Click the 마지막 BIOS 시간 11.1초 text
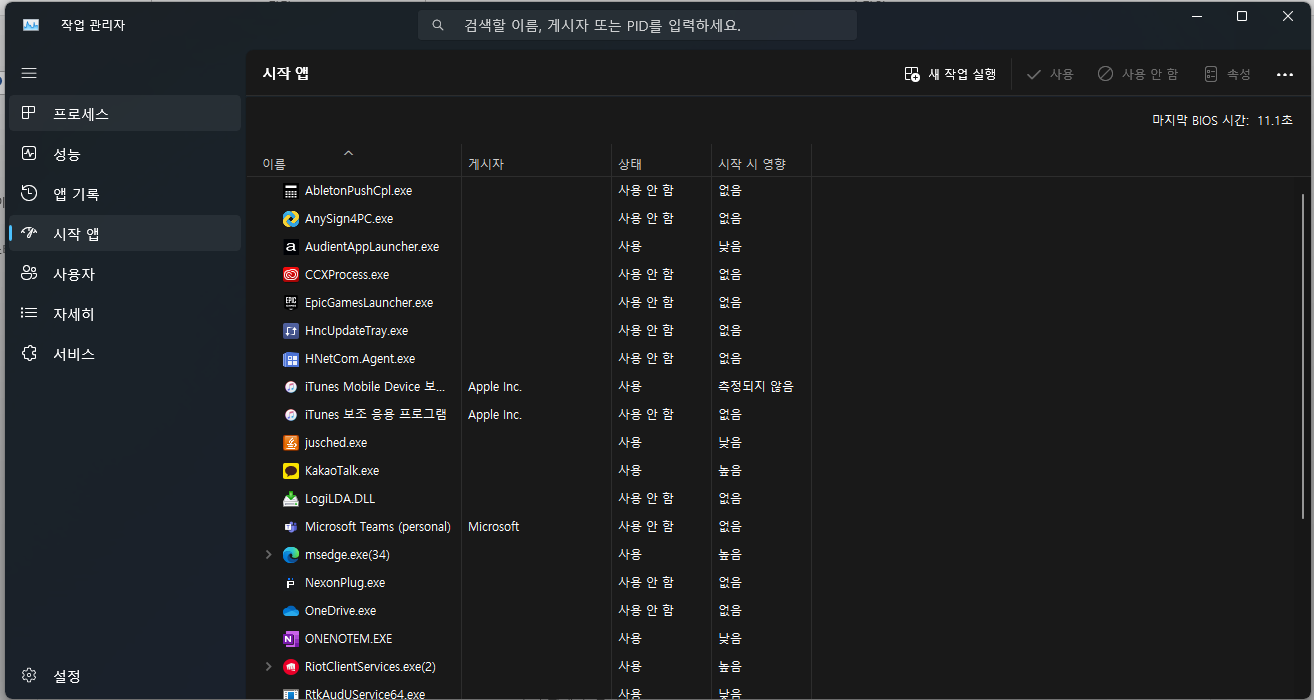The height and width of the screenshot is (700, 1314). tap(1222, 120)
